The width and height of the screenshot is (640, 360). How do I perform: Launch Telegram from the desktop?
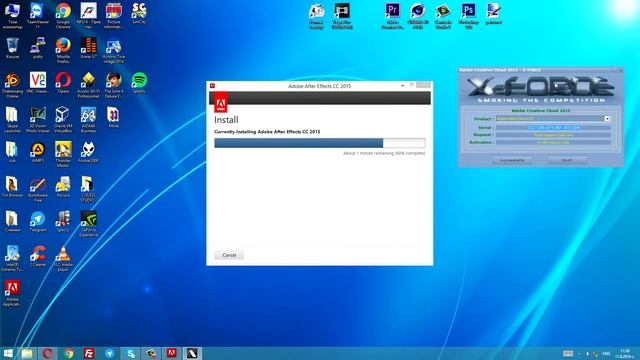(38, 222)
